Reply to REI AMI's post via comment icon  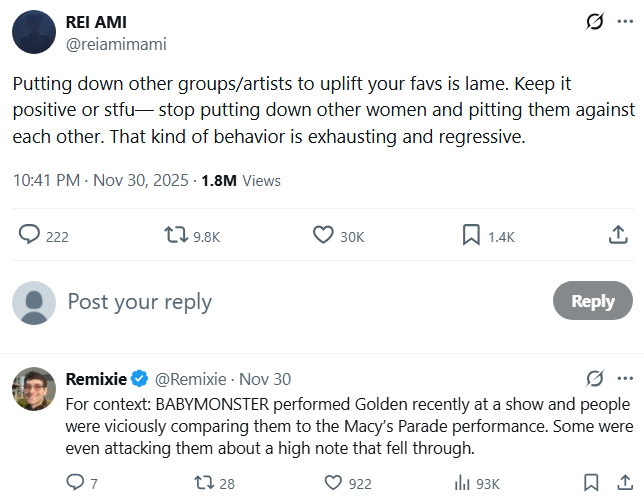[x=30, y=235]
